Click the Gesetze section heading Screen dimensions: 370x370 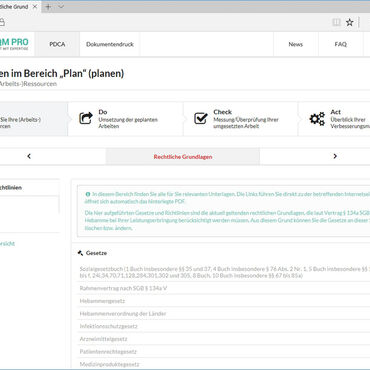[96, 253]
